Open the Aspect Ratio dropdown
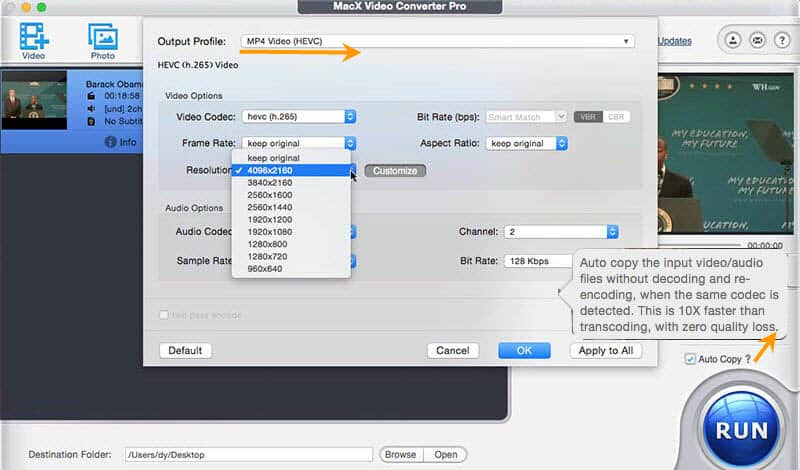This screenshot has height=470, width=800. click(527, 143)
